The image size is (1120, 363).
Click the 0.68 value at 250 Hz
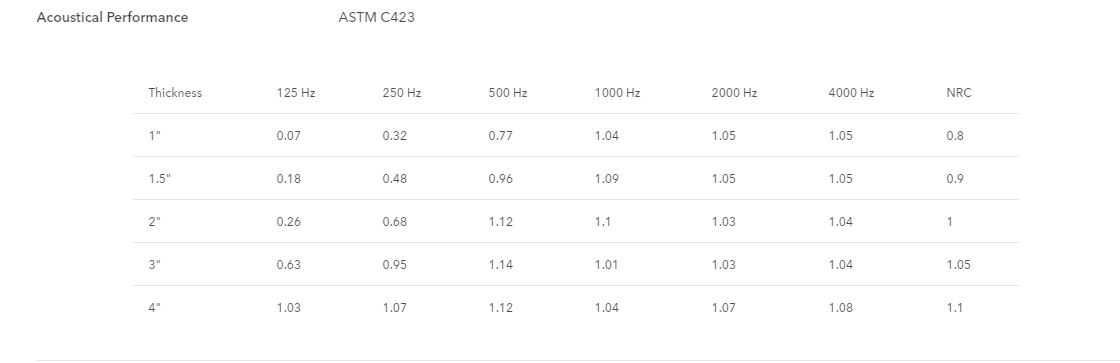(x=395, y=222)
